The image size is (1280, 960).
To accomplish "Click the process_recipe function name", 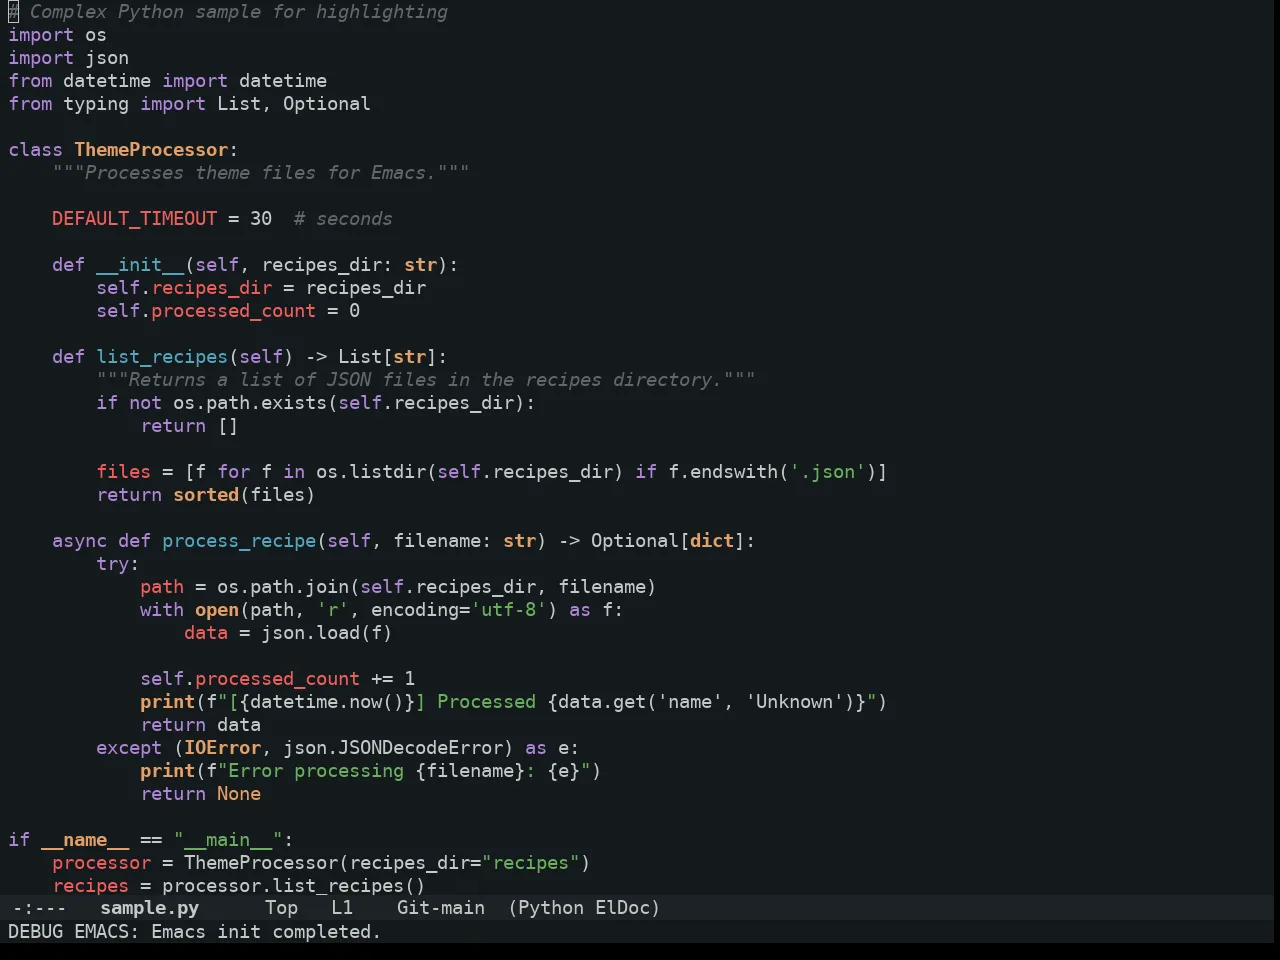I will pos(239,541).
